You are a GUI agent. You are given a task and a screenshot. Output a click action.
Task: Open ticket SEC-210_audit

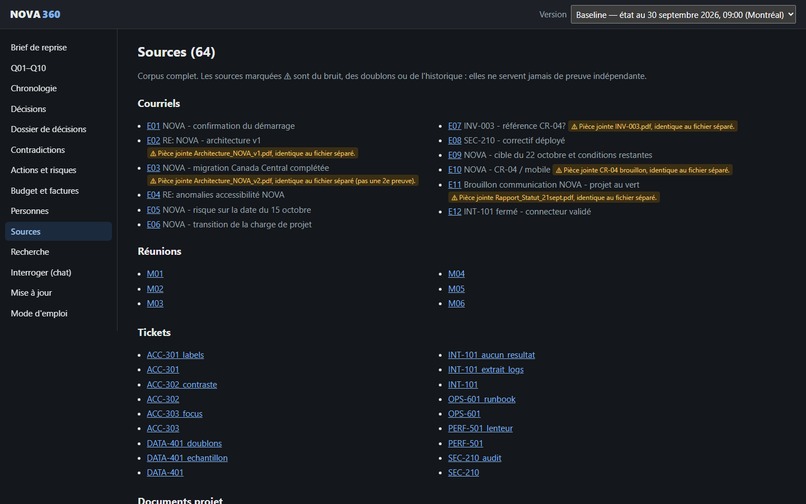(474, 458)
